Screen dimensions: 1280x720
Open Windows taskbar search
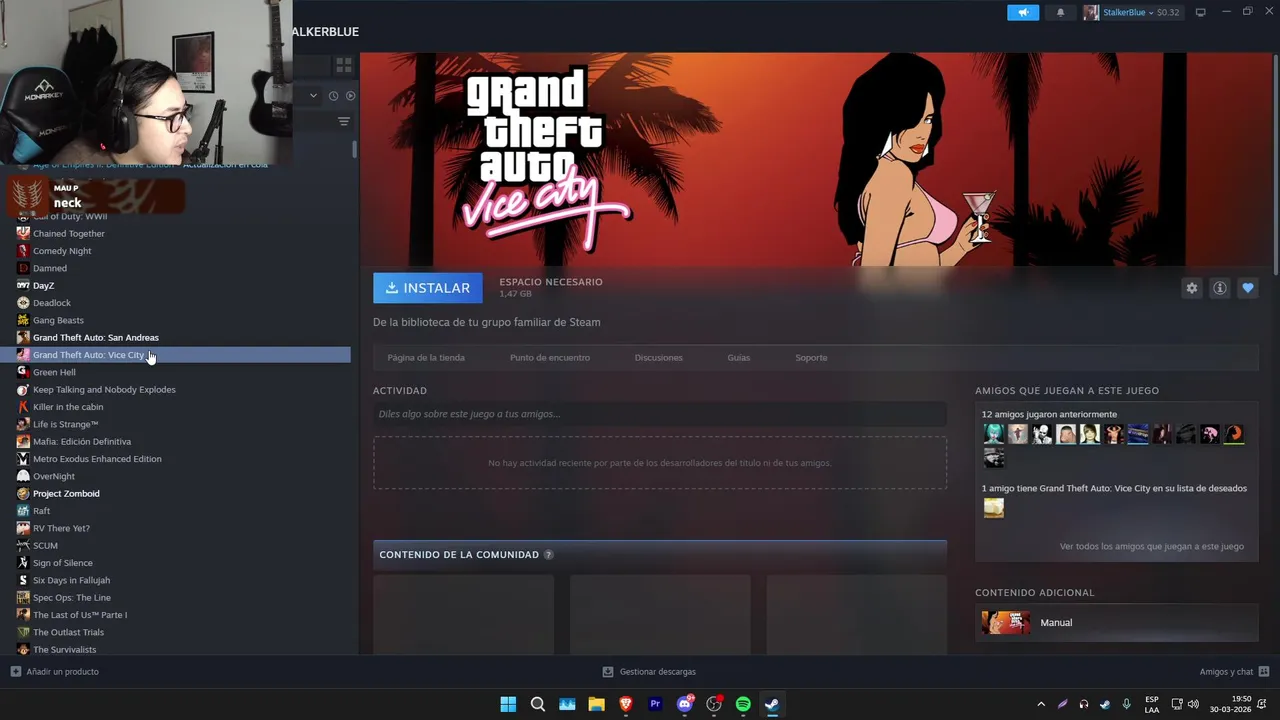coord(537,704)
